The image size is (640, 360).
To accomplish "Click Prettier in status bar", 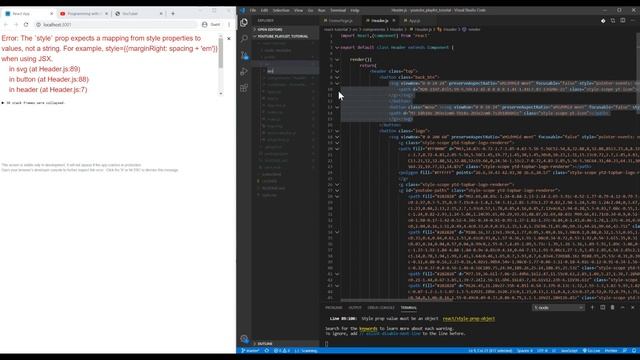I will pos(611,351).
